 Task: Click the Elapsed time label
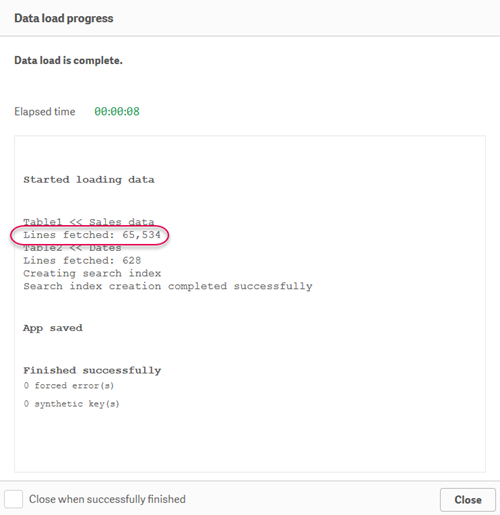pyautogui.click(x=45, y=111)
